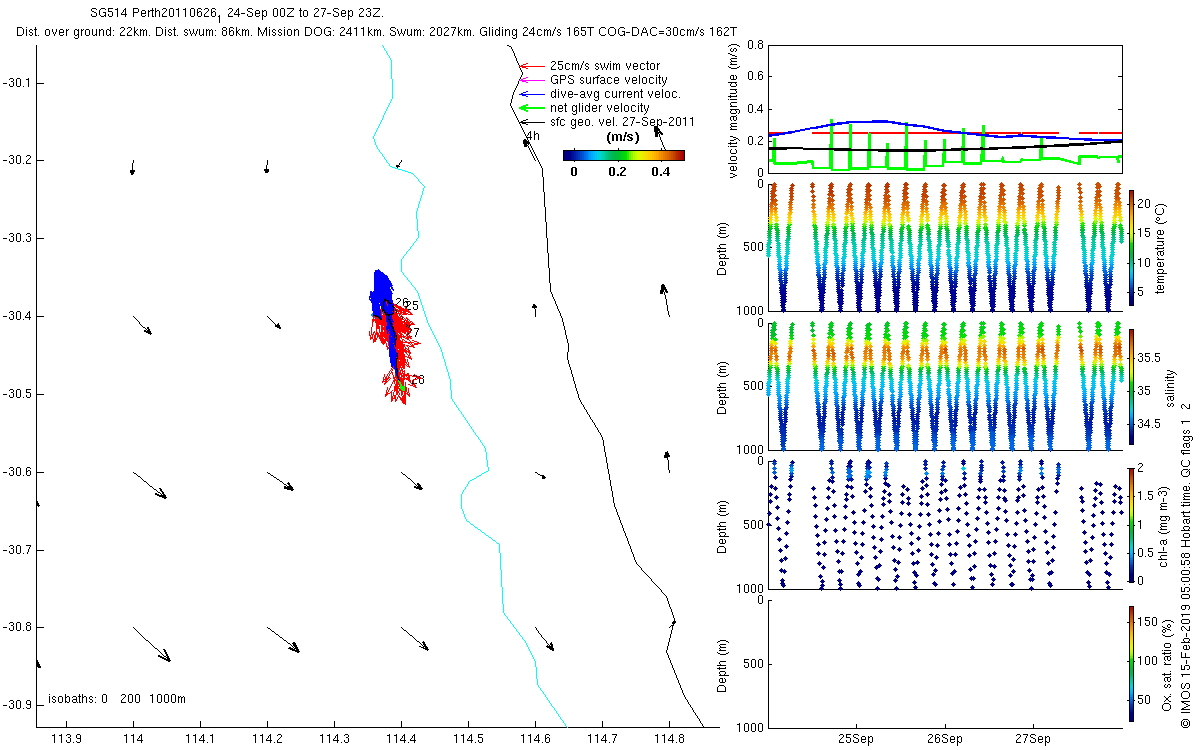Click the velocity magnitude time series plot

[943, 108]
